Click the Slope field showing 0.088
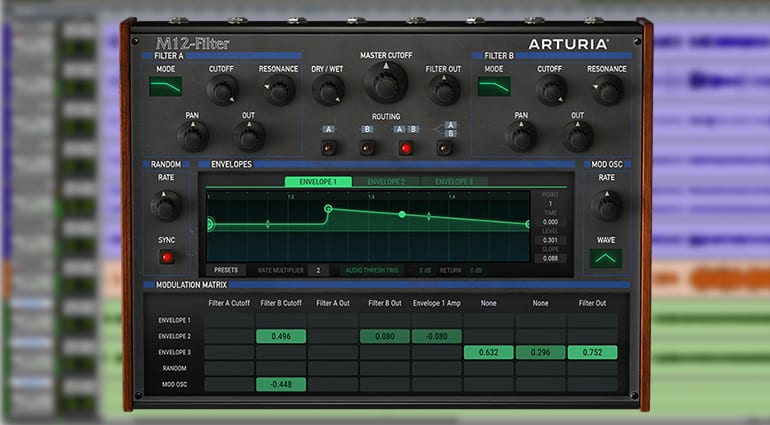The image size is (770, 425). click(550, 258)
